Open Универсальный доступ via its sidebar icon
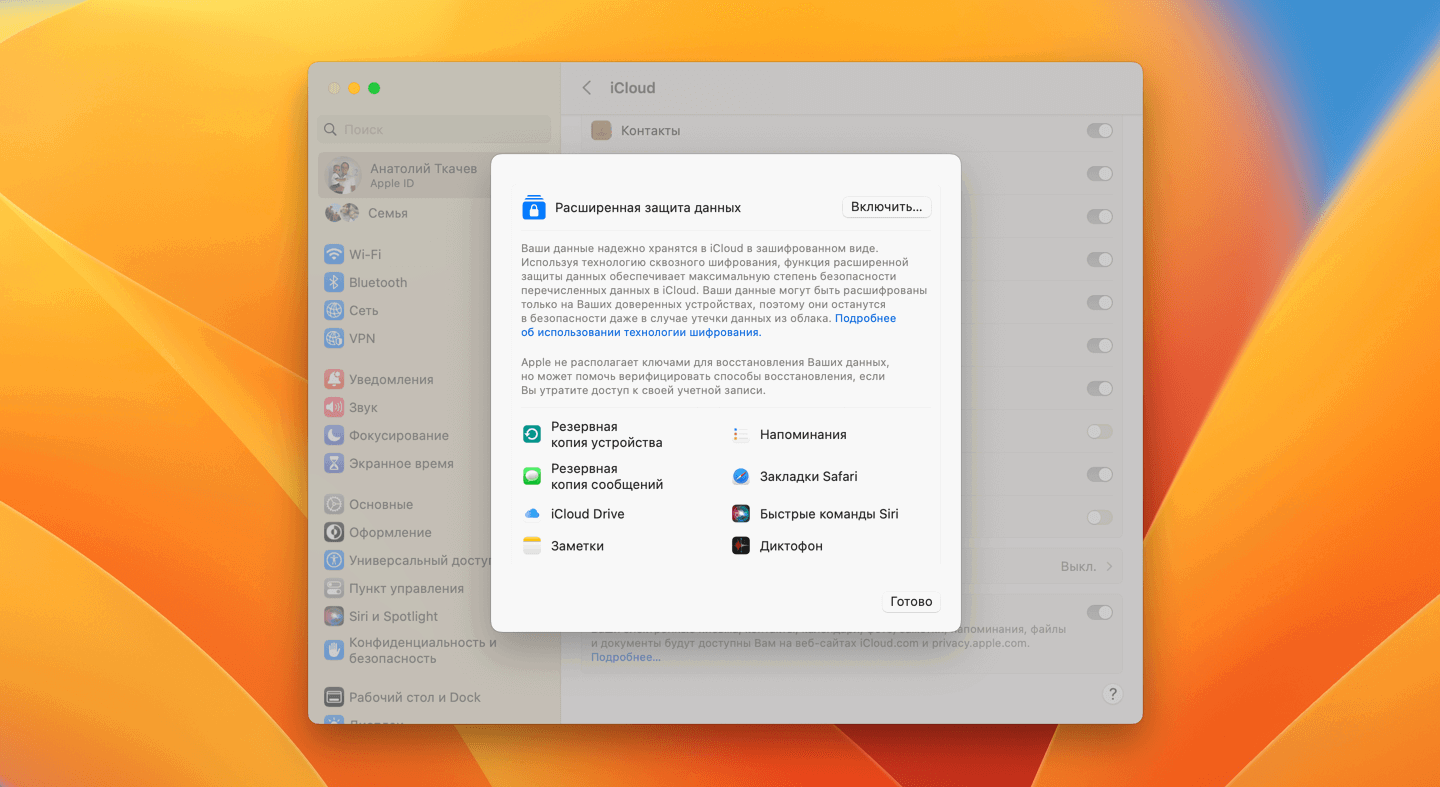 click(x=334, y=561)
